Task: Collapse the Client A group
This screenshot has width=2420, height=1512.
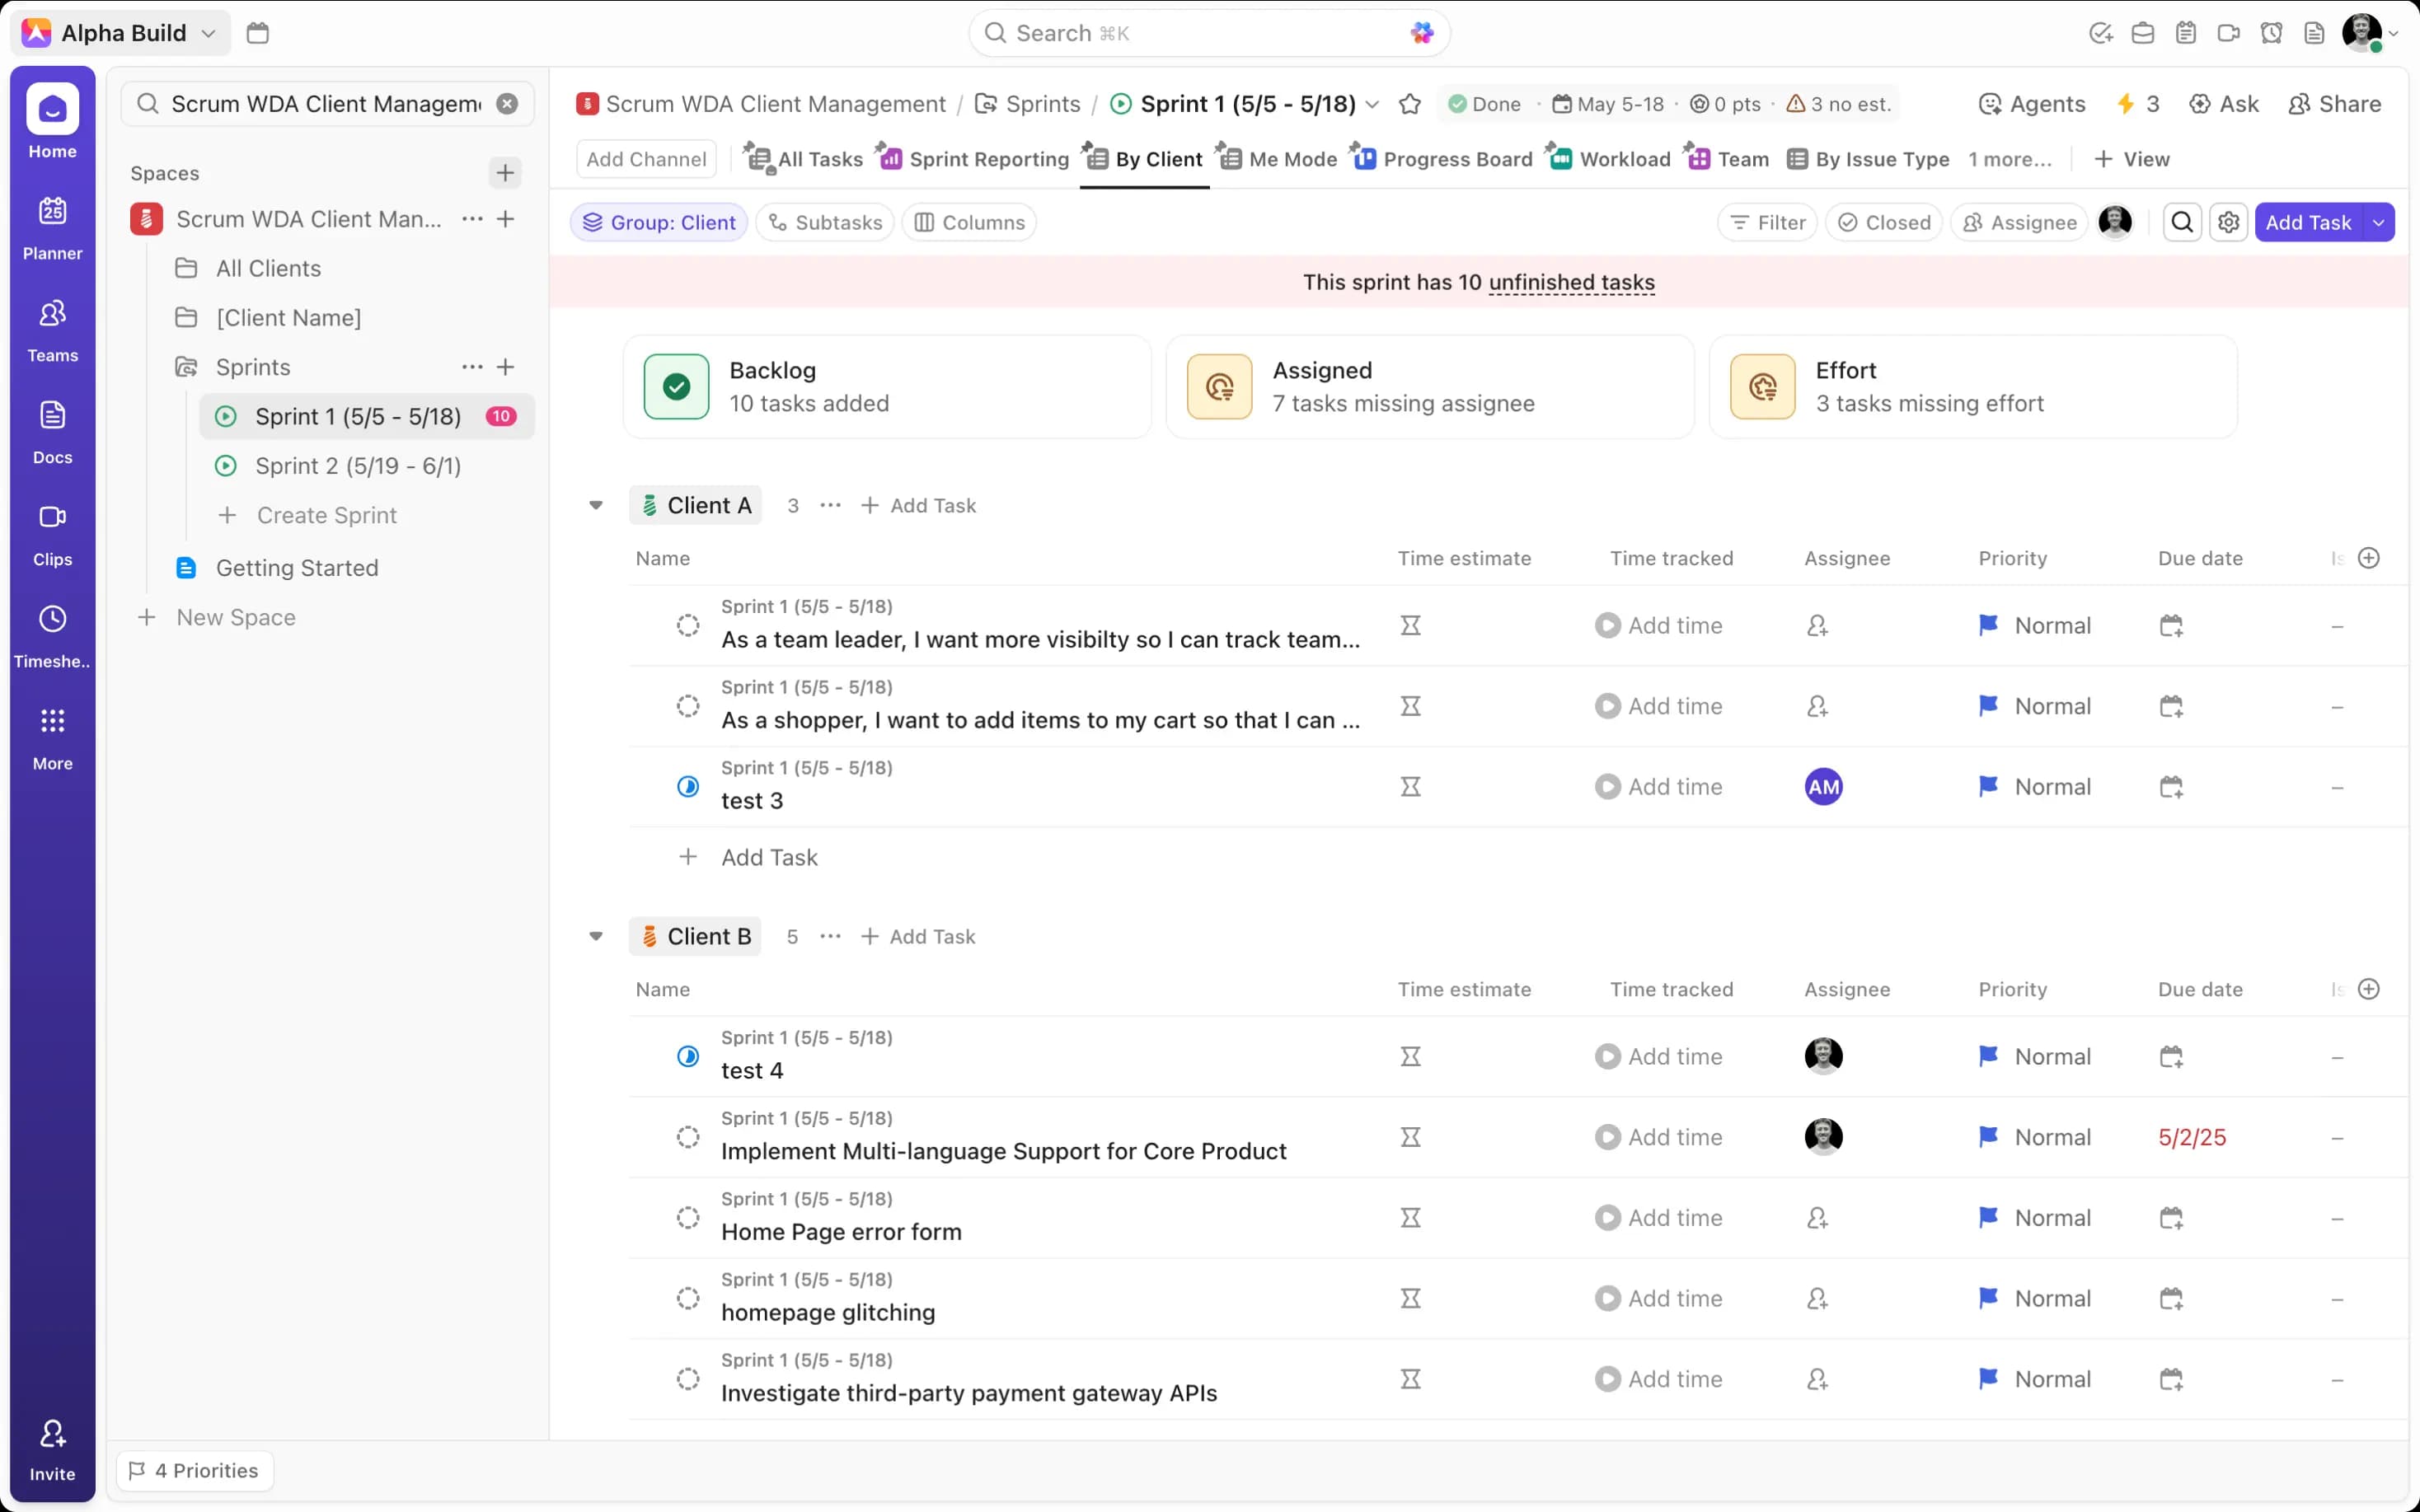Action: click(x=596, y=505)
